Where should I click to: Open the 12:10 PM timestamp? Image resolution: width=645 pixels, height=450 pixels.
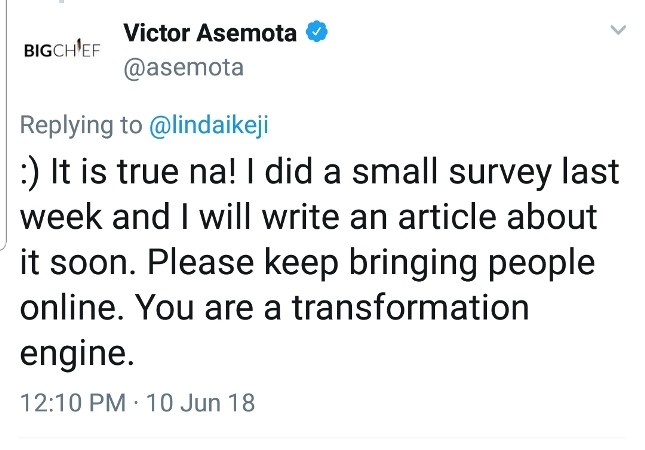click(x=73, y=402)
